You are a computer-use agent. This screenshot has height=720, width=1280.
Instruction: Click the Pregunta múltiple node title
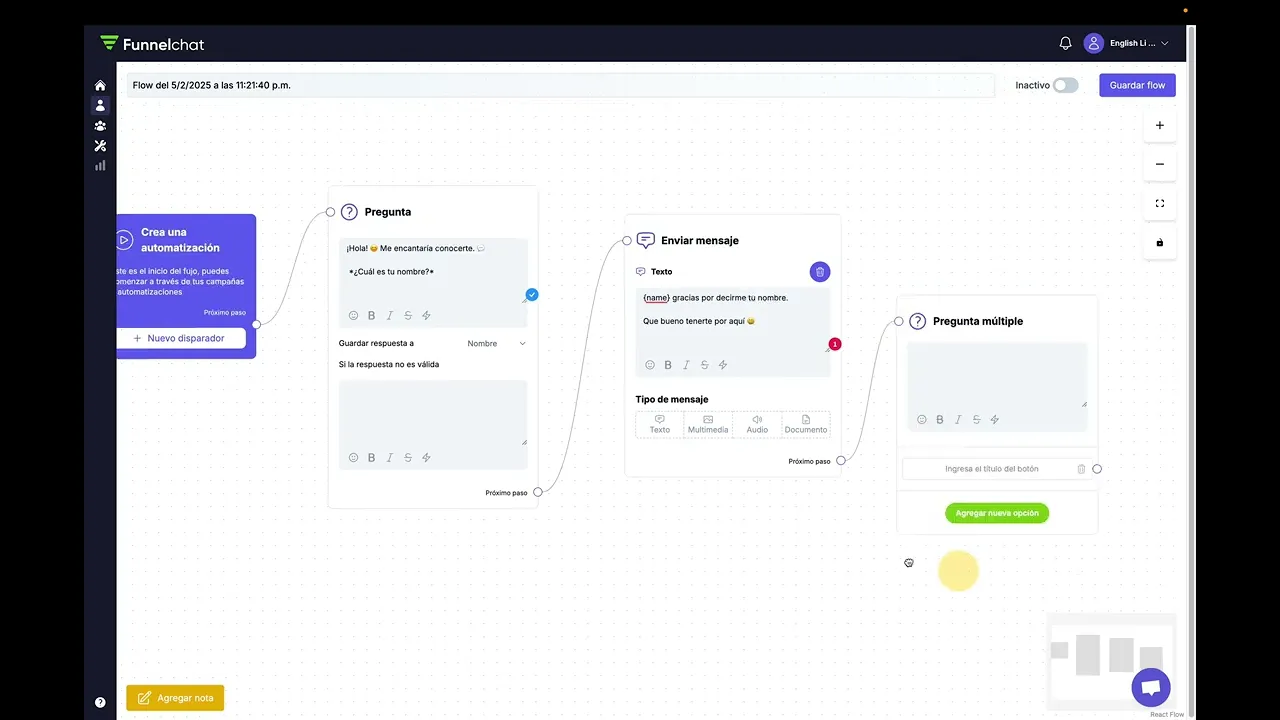(x=978, y=322)
